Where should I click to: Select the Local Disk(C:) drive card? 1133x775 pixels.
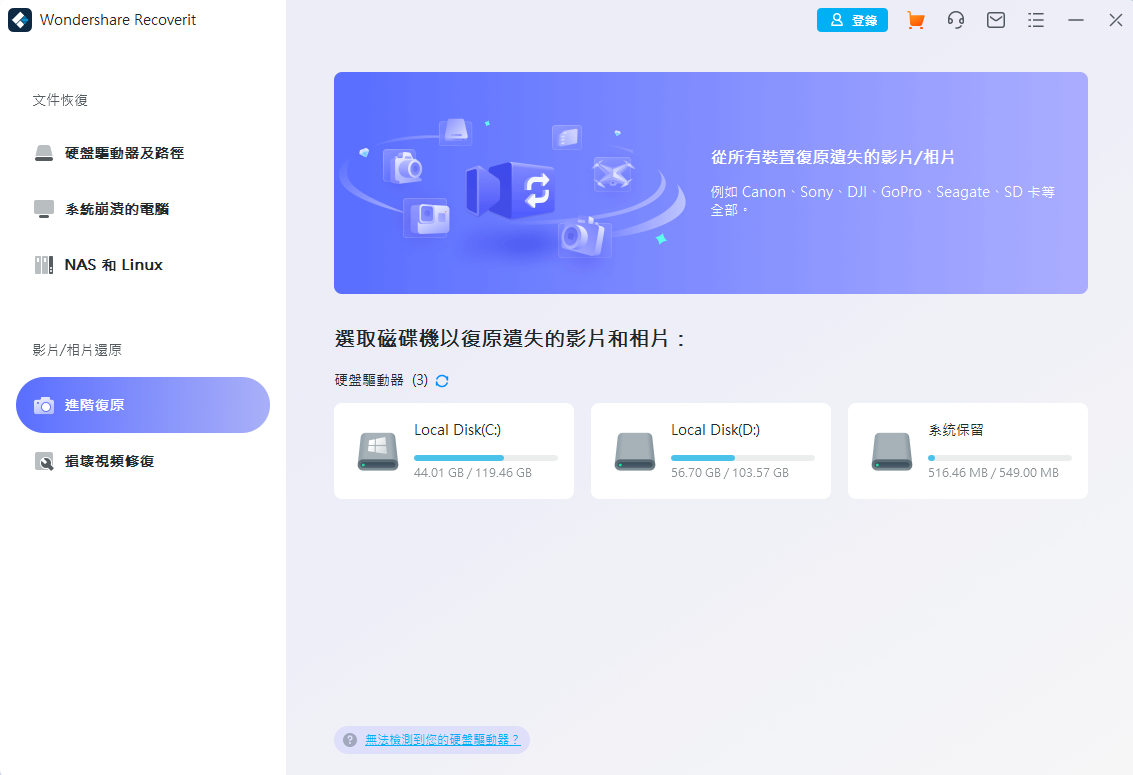point(454,451)
